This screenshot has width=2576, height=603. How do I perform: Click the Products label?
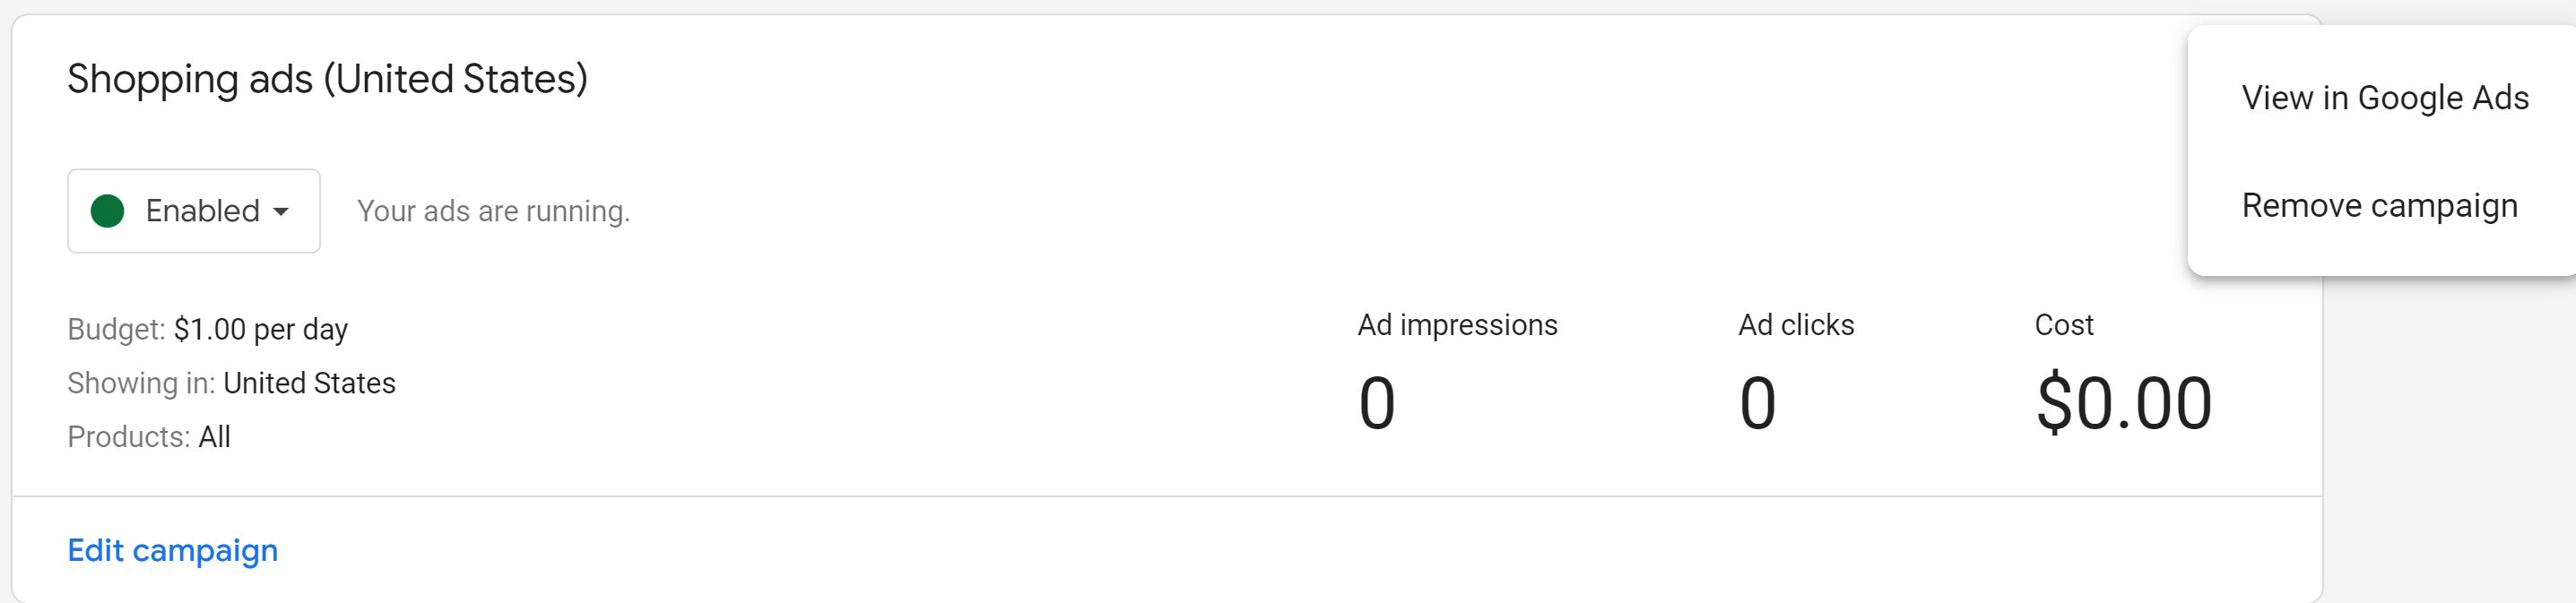click(129, 437)
